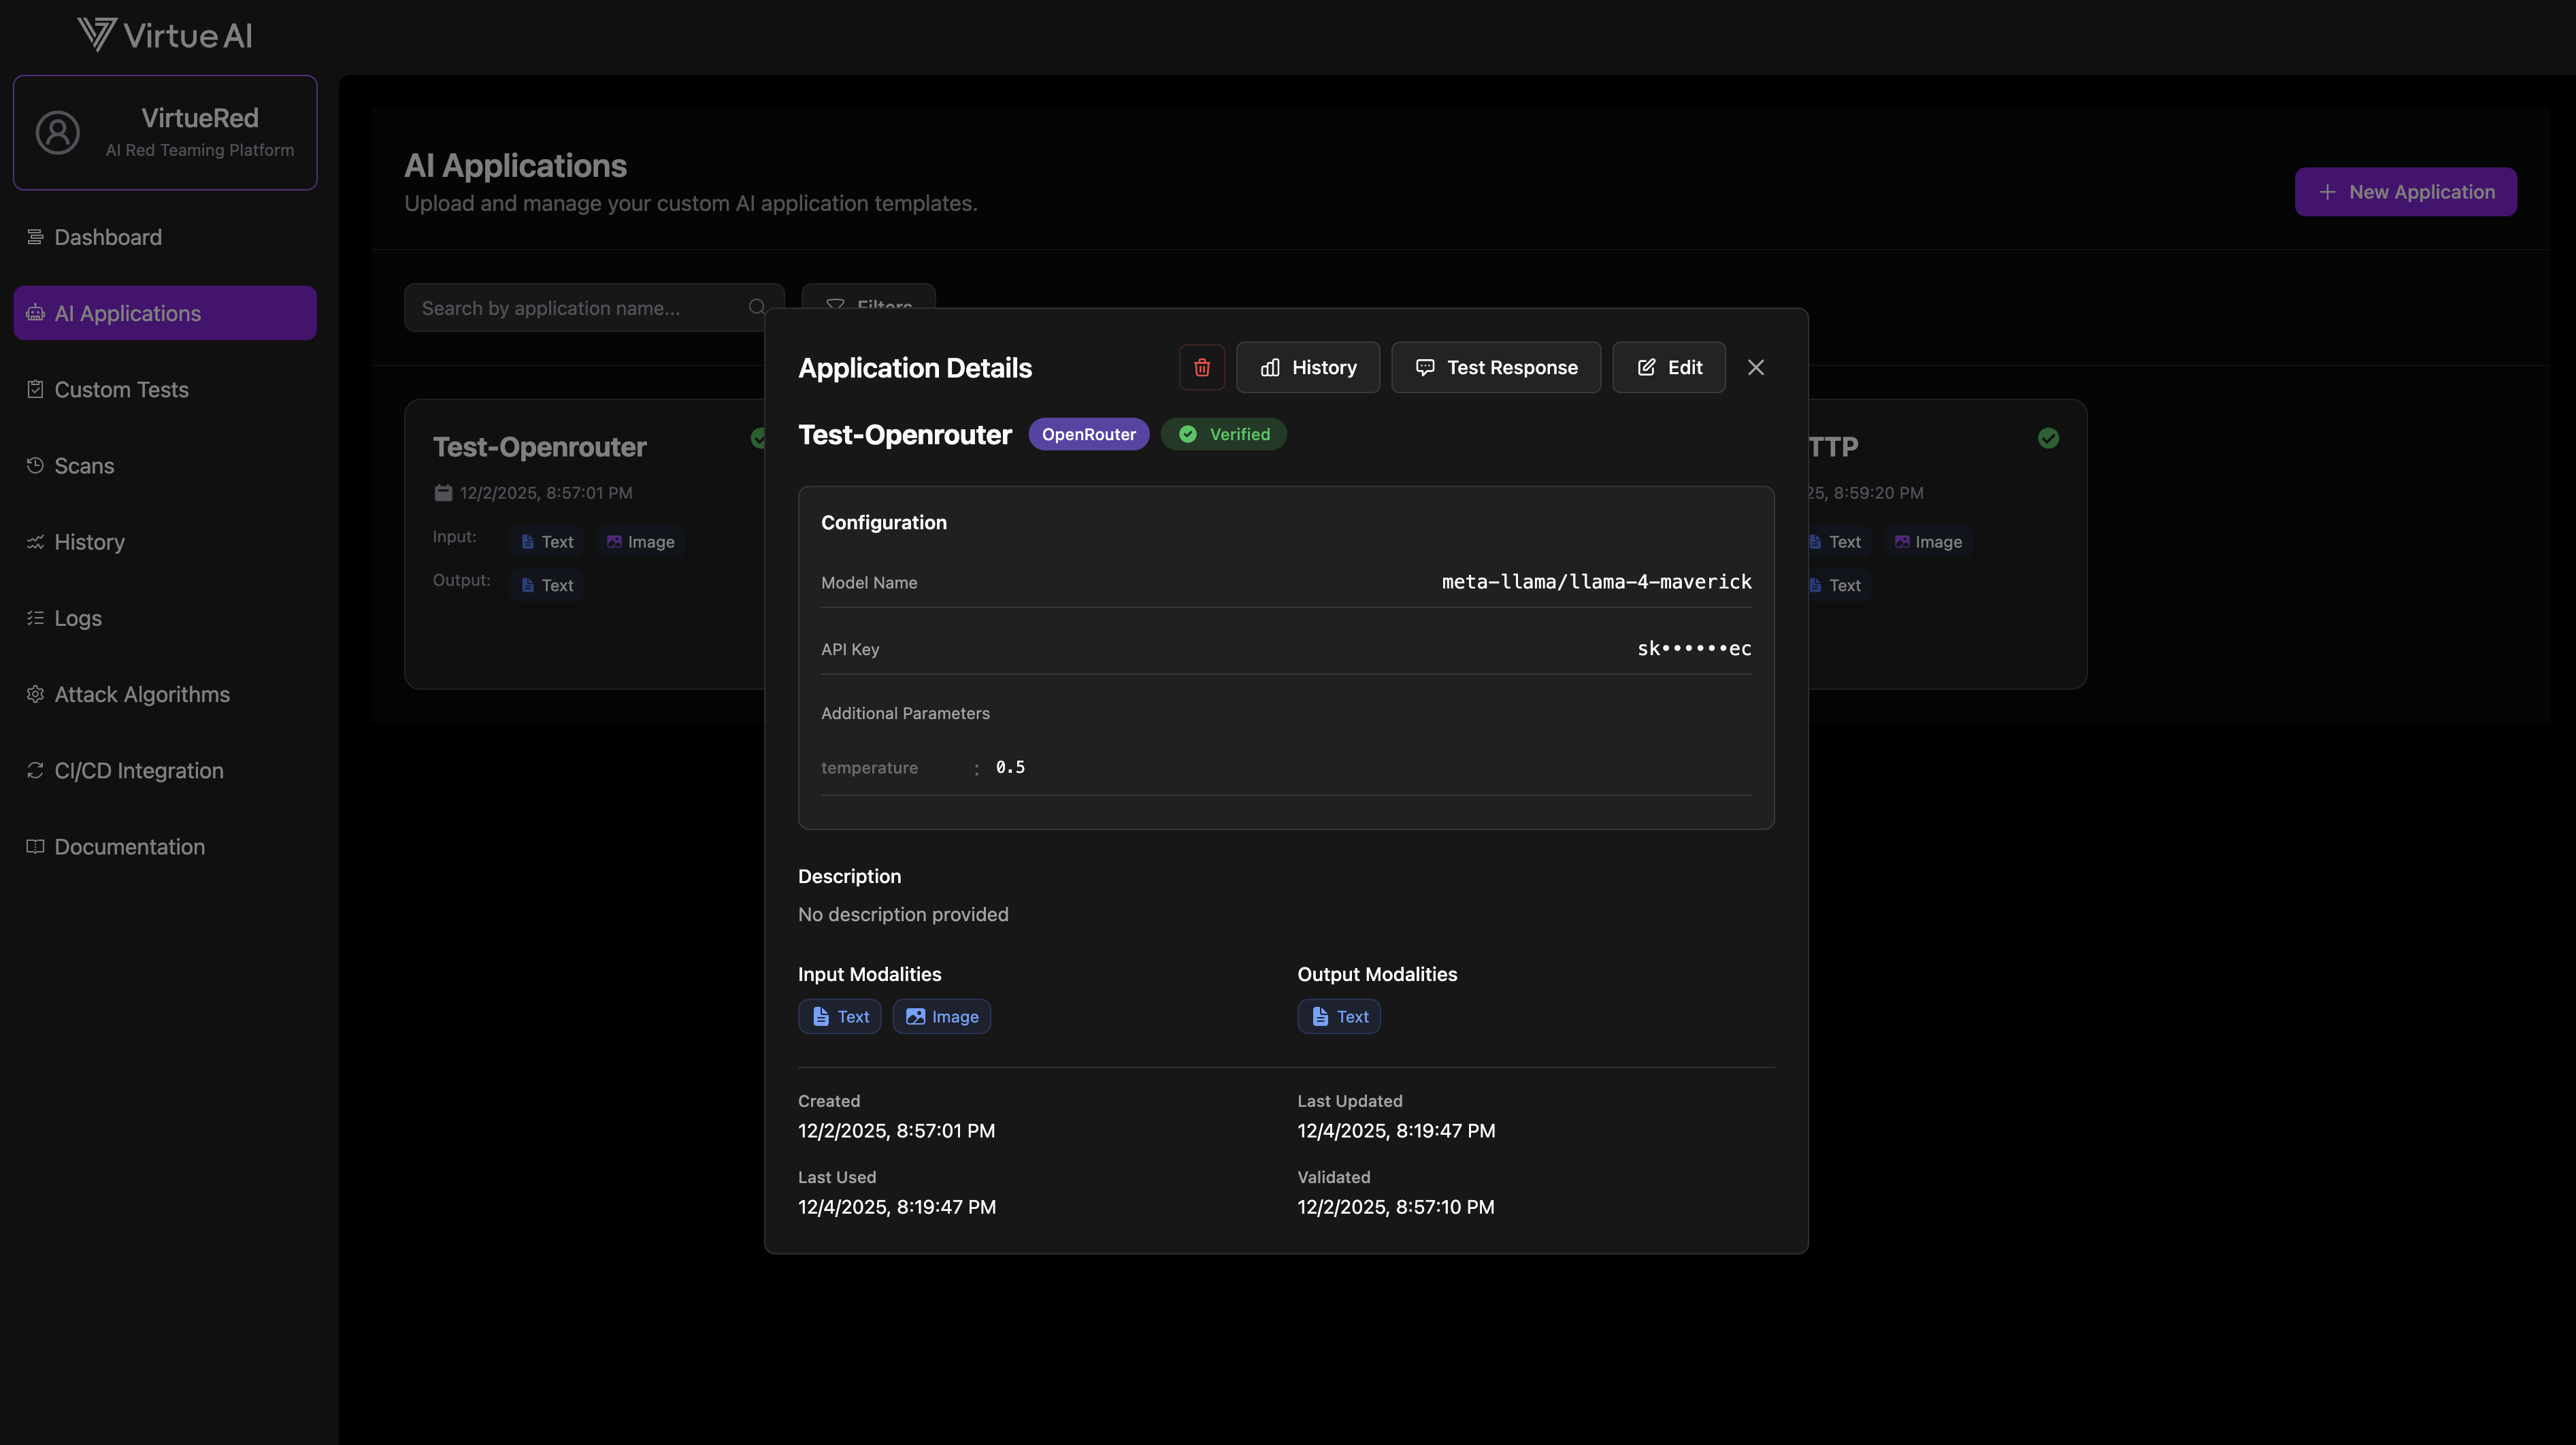This screenshot has height=1445, width=2576.
Task: Click the New Application button
Action: click(x=2405, y=191)
